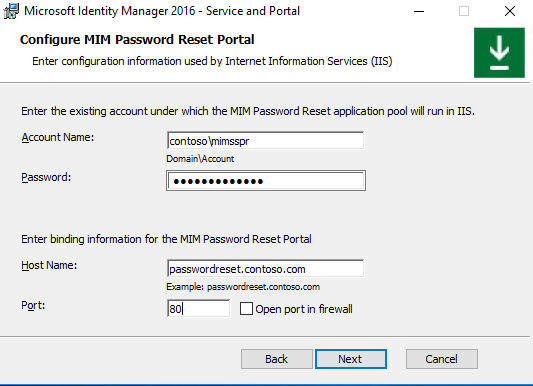533x386 pixels.
Task: Click the Example: passwordreset.contoso.com hint
Action: click(243, 287)
